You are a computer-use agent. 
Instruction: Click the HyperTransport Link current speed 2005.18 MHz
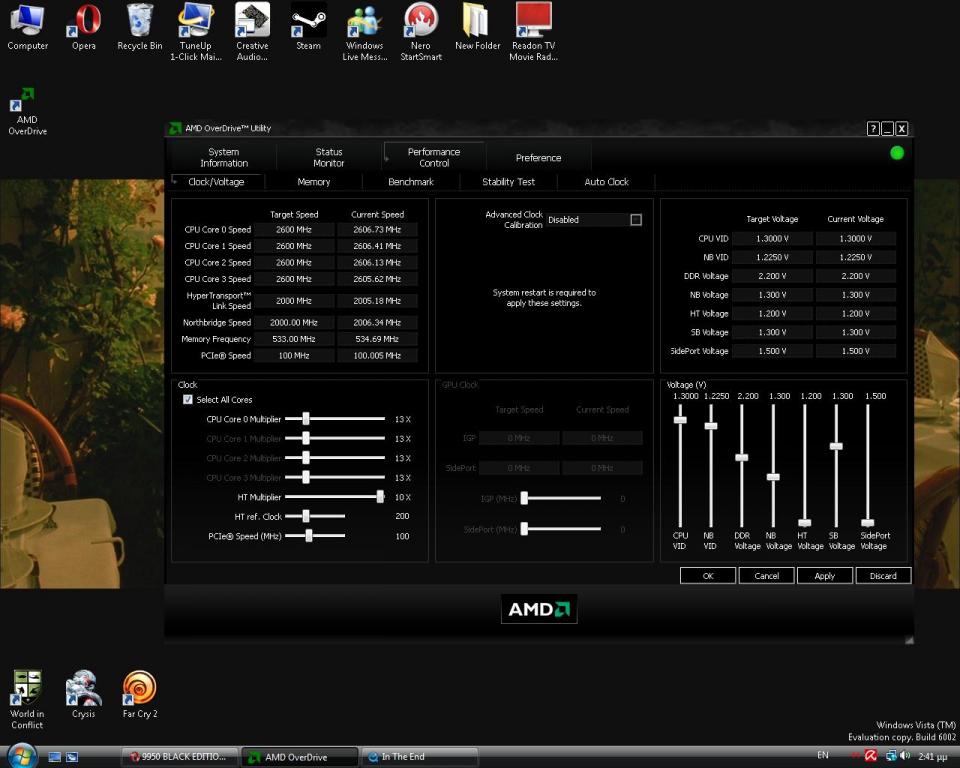[377, 301]
